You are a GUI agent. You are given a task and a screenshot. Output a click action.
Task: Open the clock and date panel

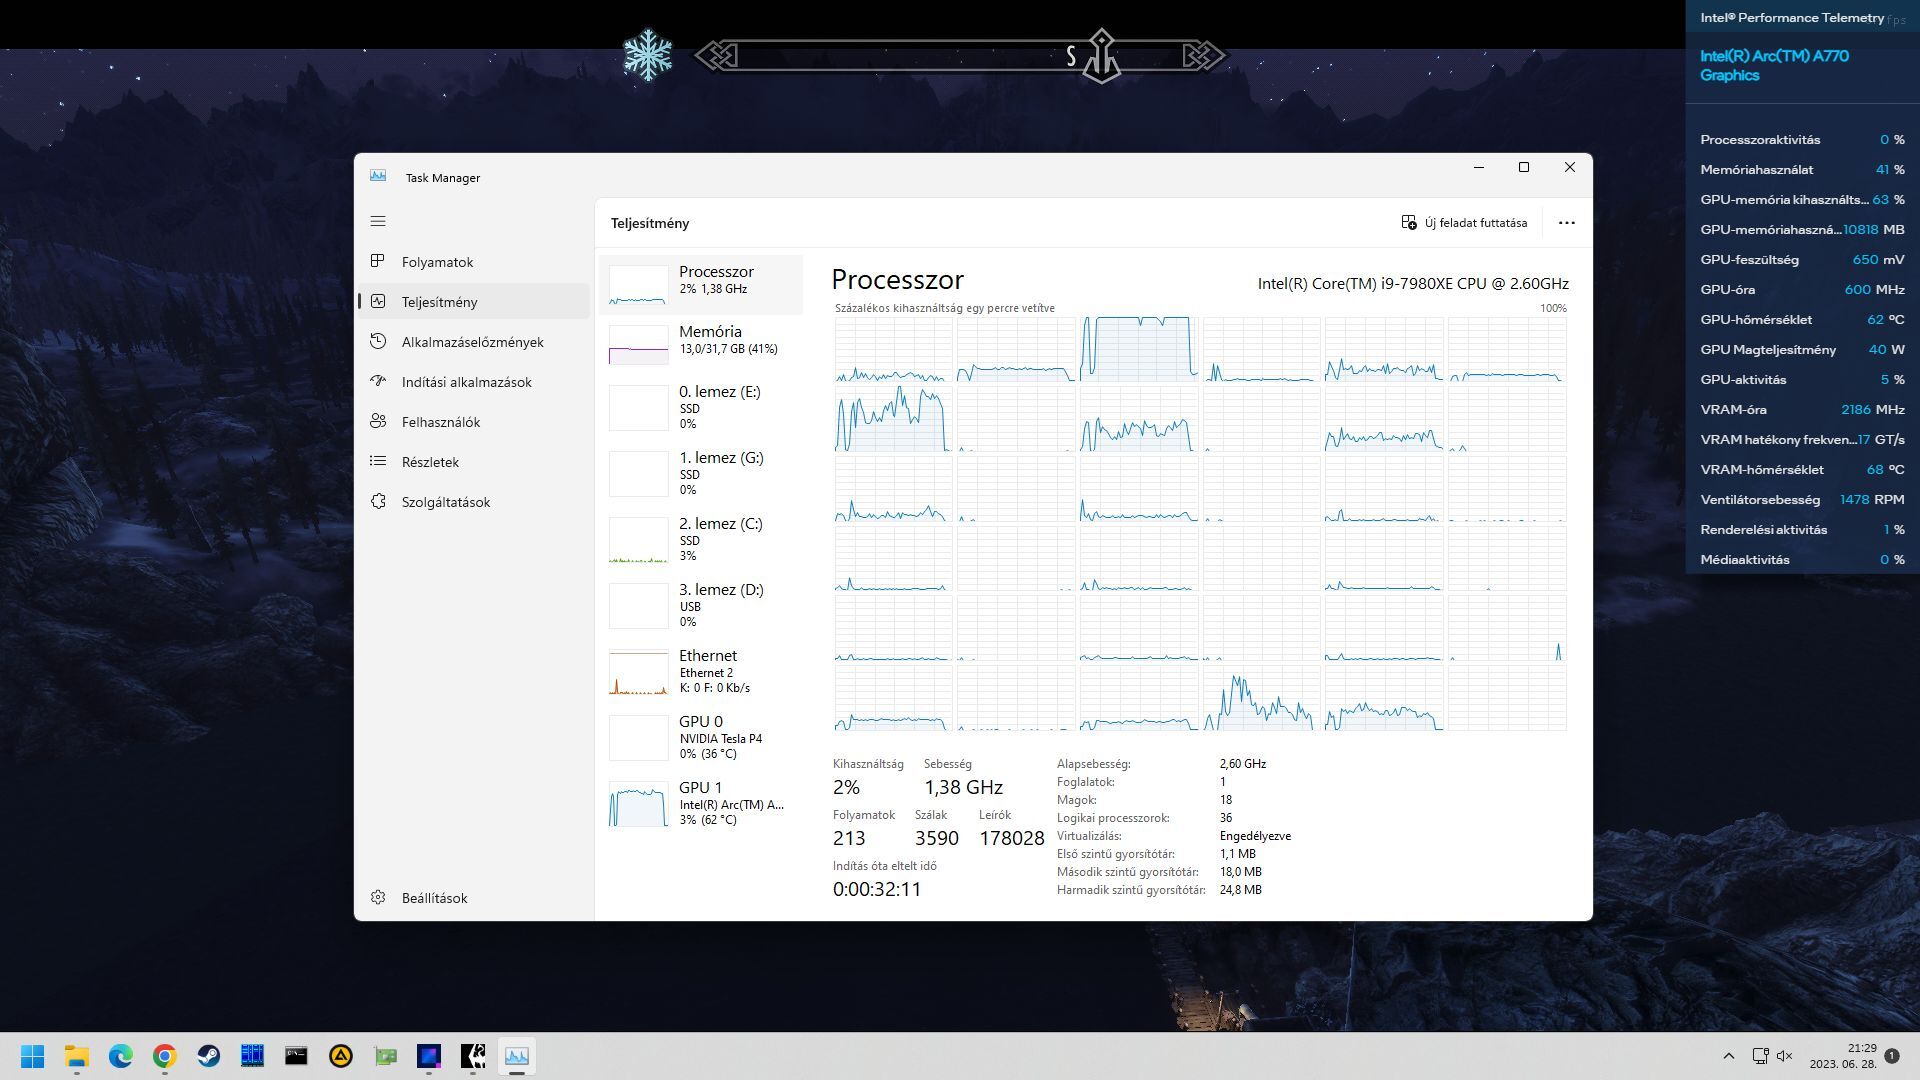[x=1842, y=1056]
